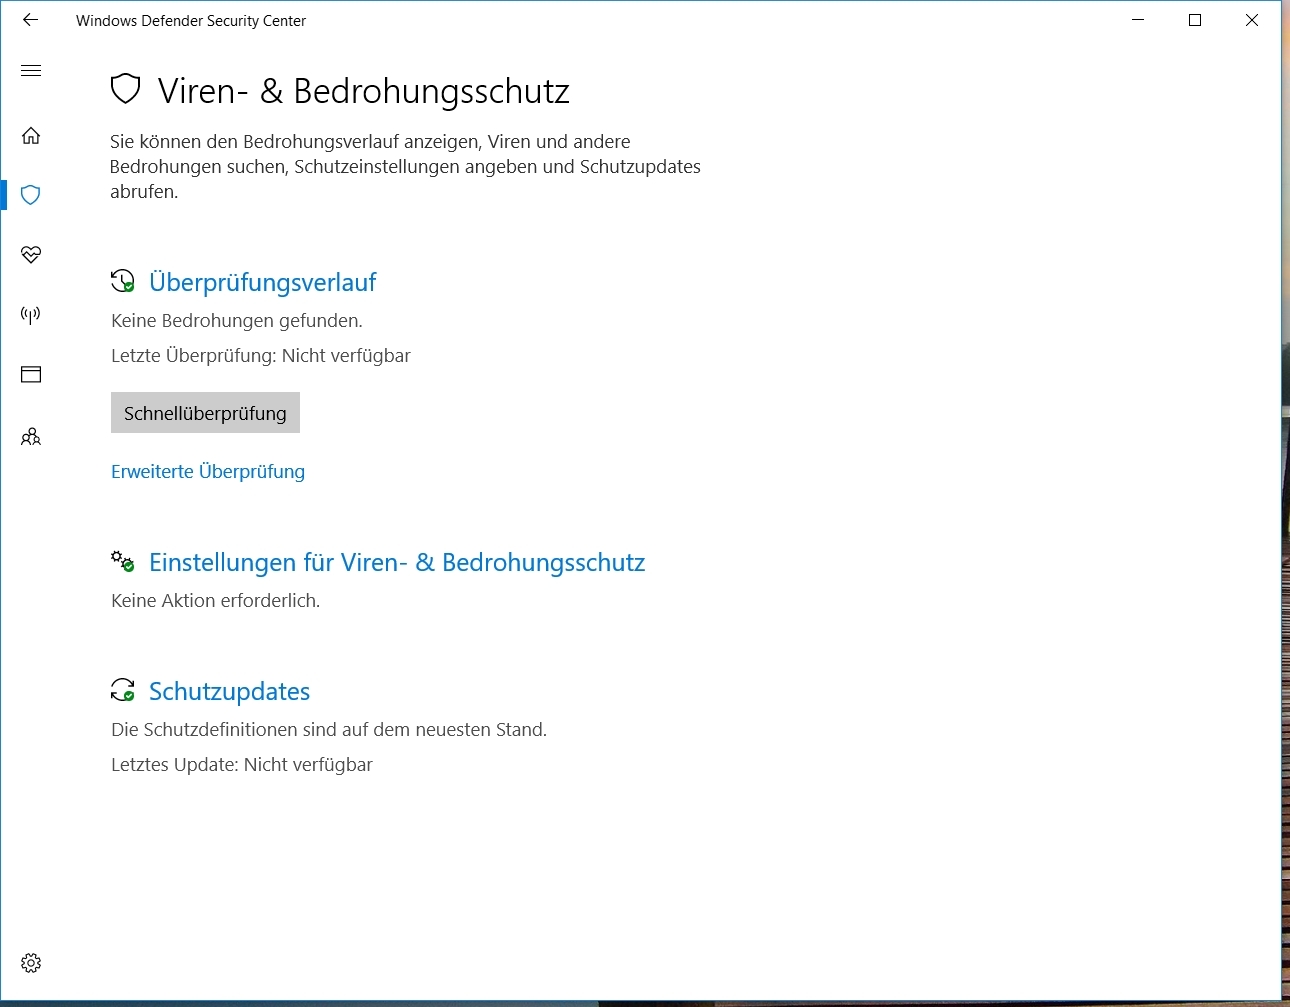Viewport: 1290px width, 1007px height.
Task: Click the refresh icon next to Schutzupdates
Action: pos(123,690)
